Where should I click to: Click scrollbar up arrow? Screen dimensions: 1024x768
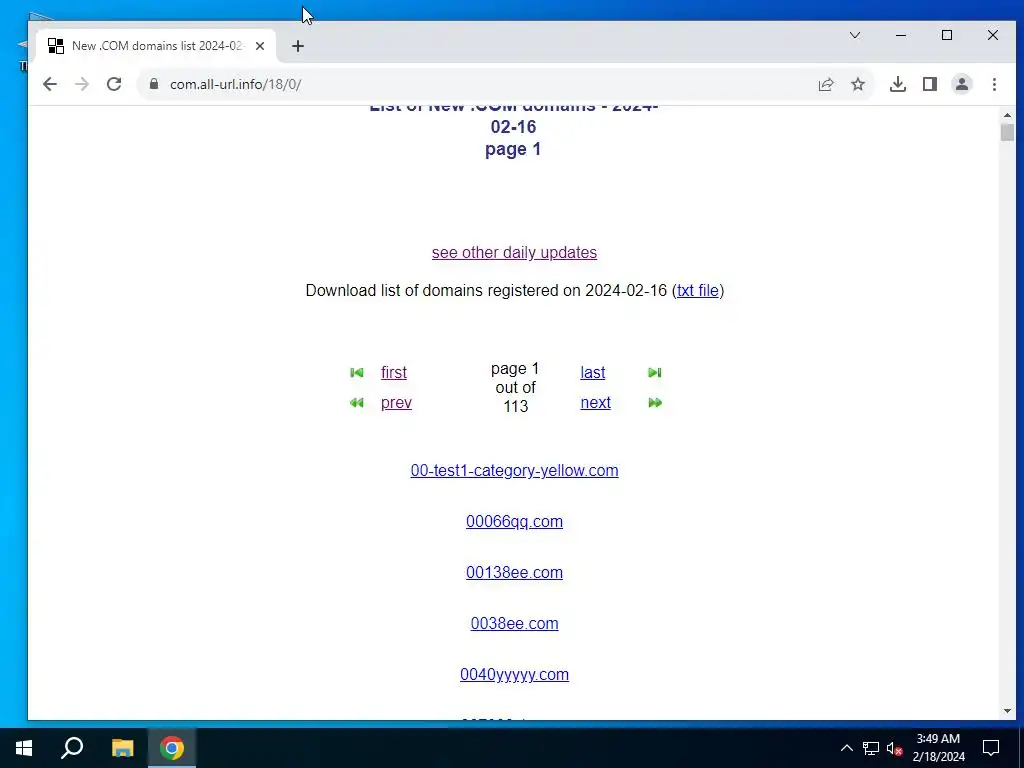[1007, 115]
